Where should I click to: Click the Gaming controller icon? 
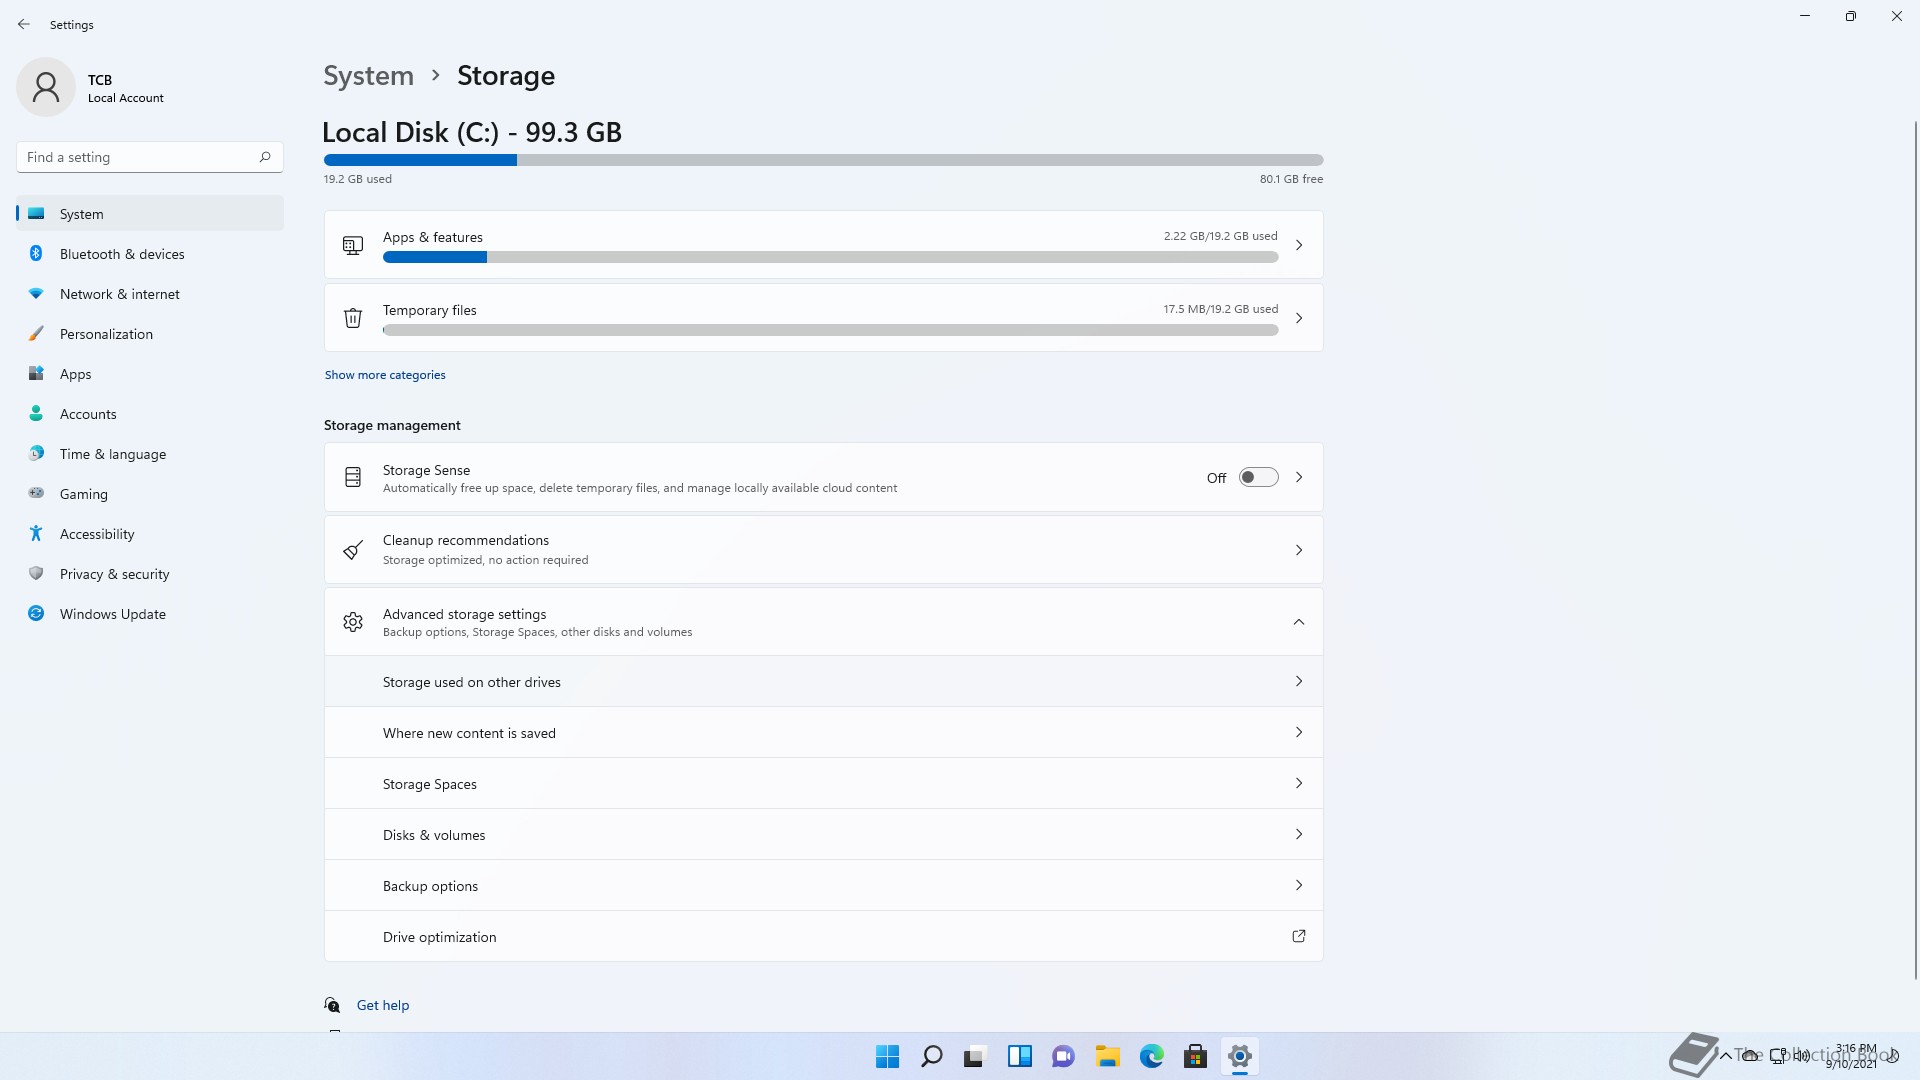pyautogui.click(x=36, y=493)
